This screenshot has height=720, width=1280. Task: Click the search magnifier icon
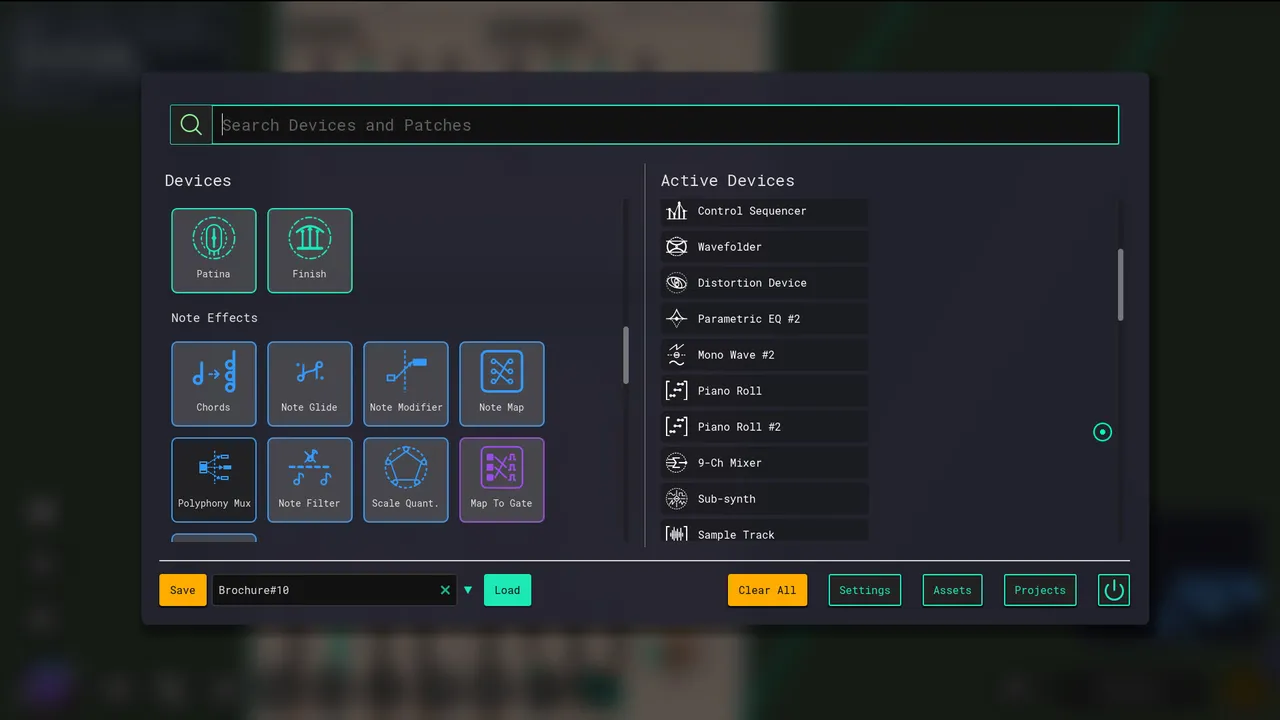191,125
